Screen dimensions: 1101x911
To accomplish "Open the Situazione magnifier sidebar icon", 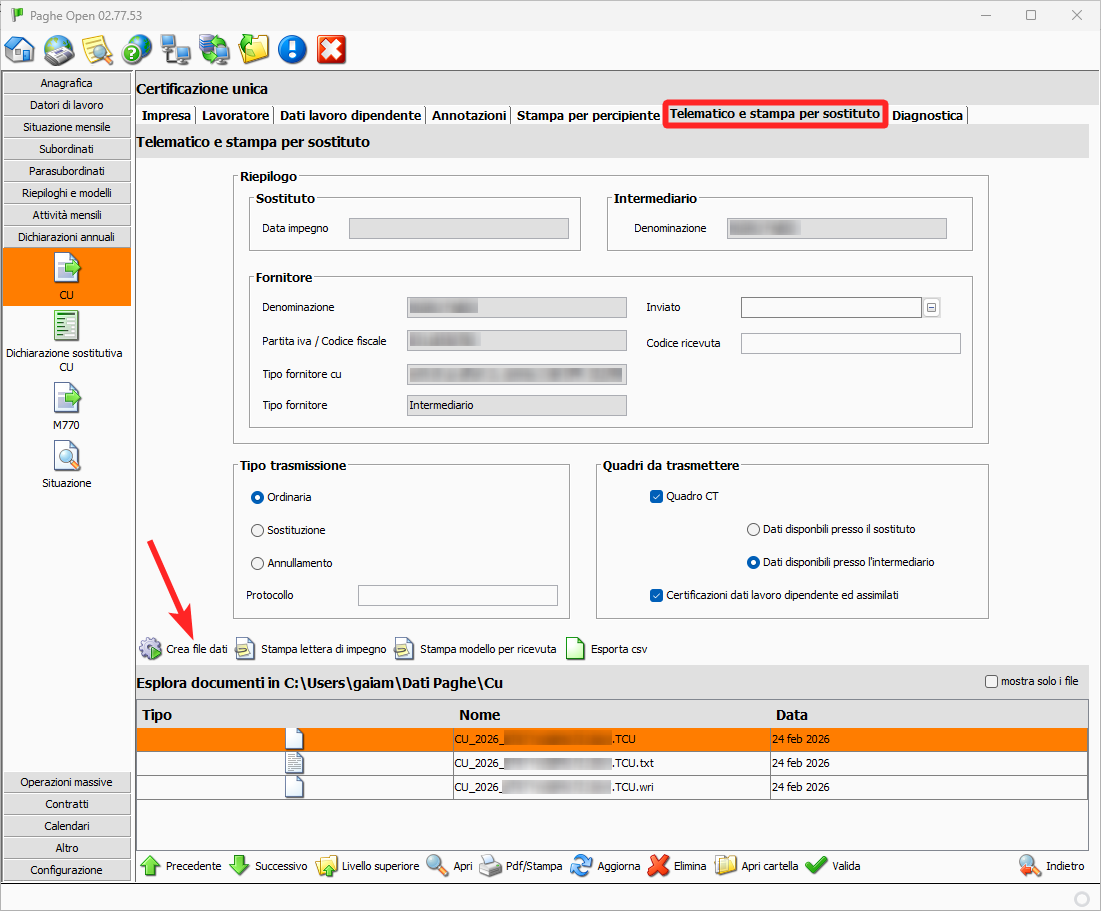I will tap(66, 458).
